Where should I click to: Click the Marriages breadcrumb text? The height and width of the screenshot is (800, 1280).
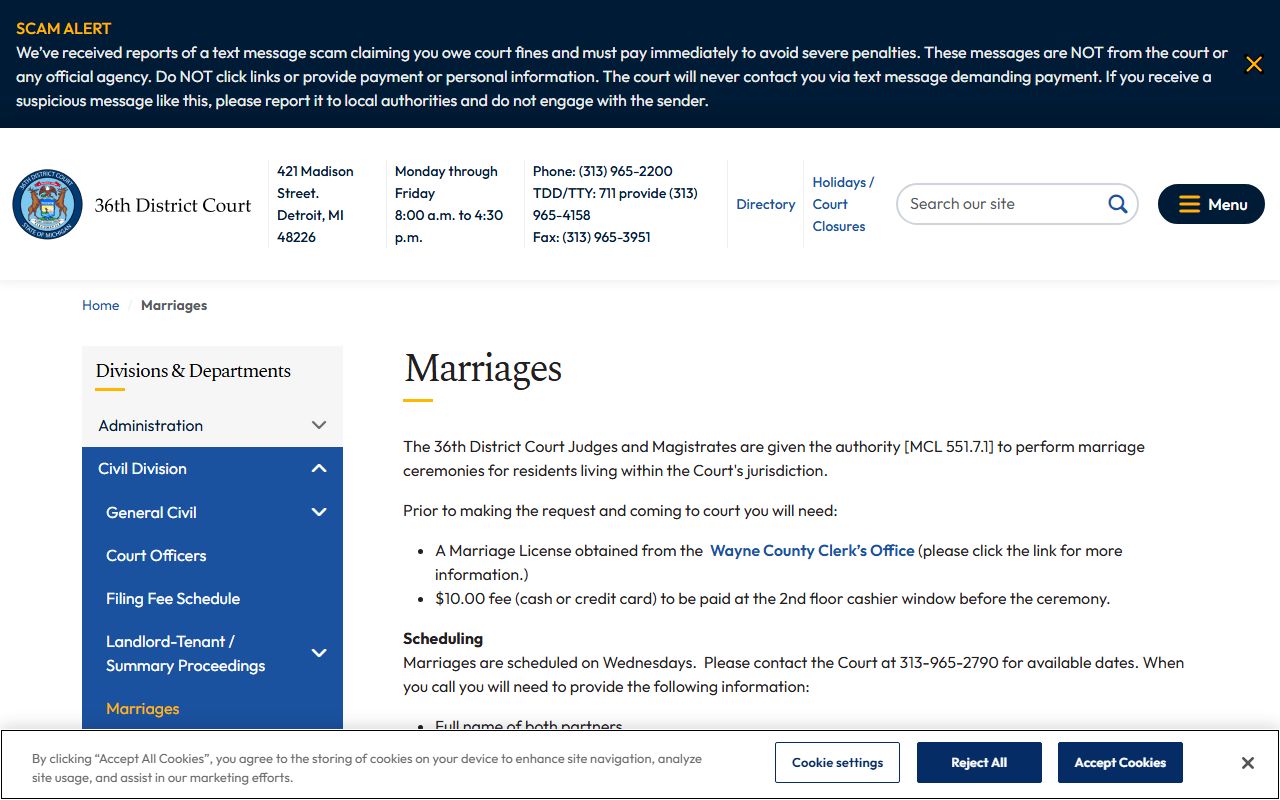174,305
